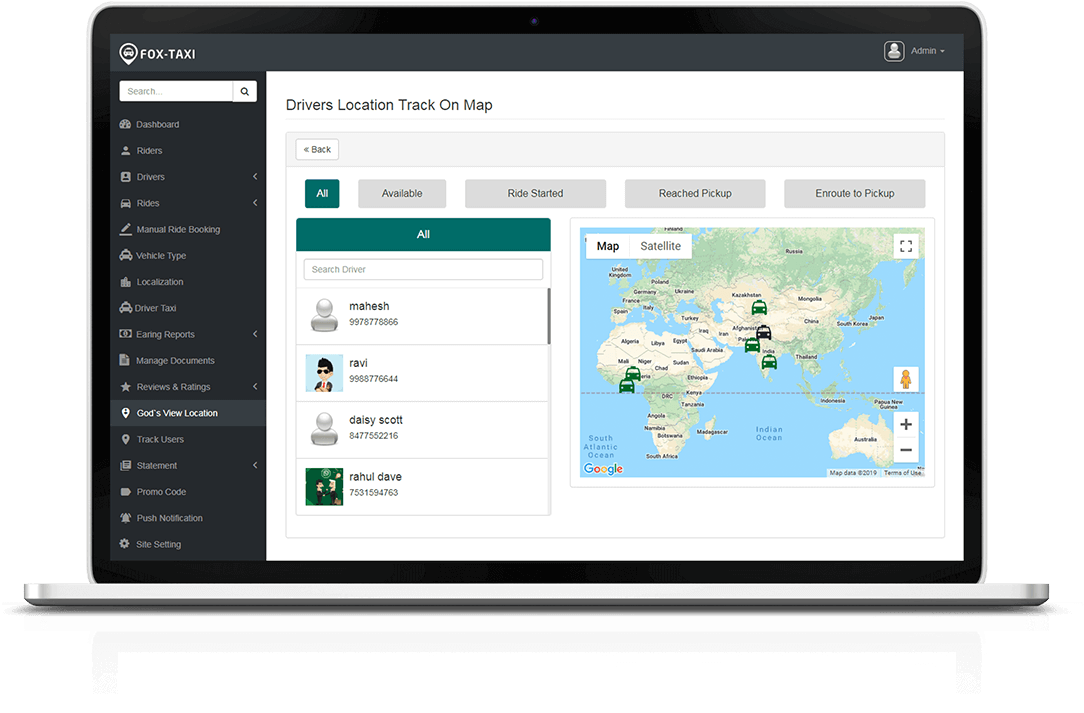Click the black taxi marker on map
The width and height of the screenshot is (1084, 713).
pos(764,332)
